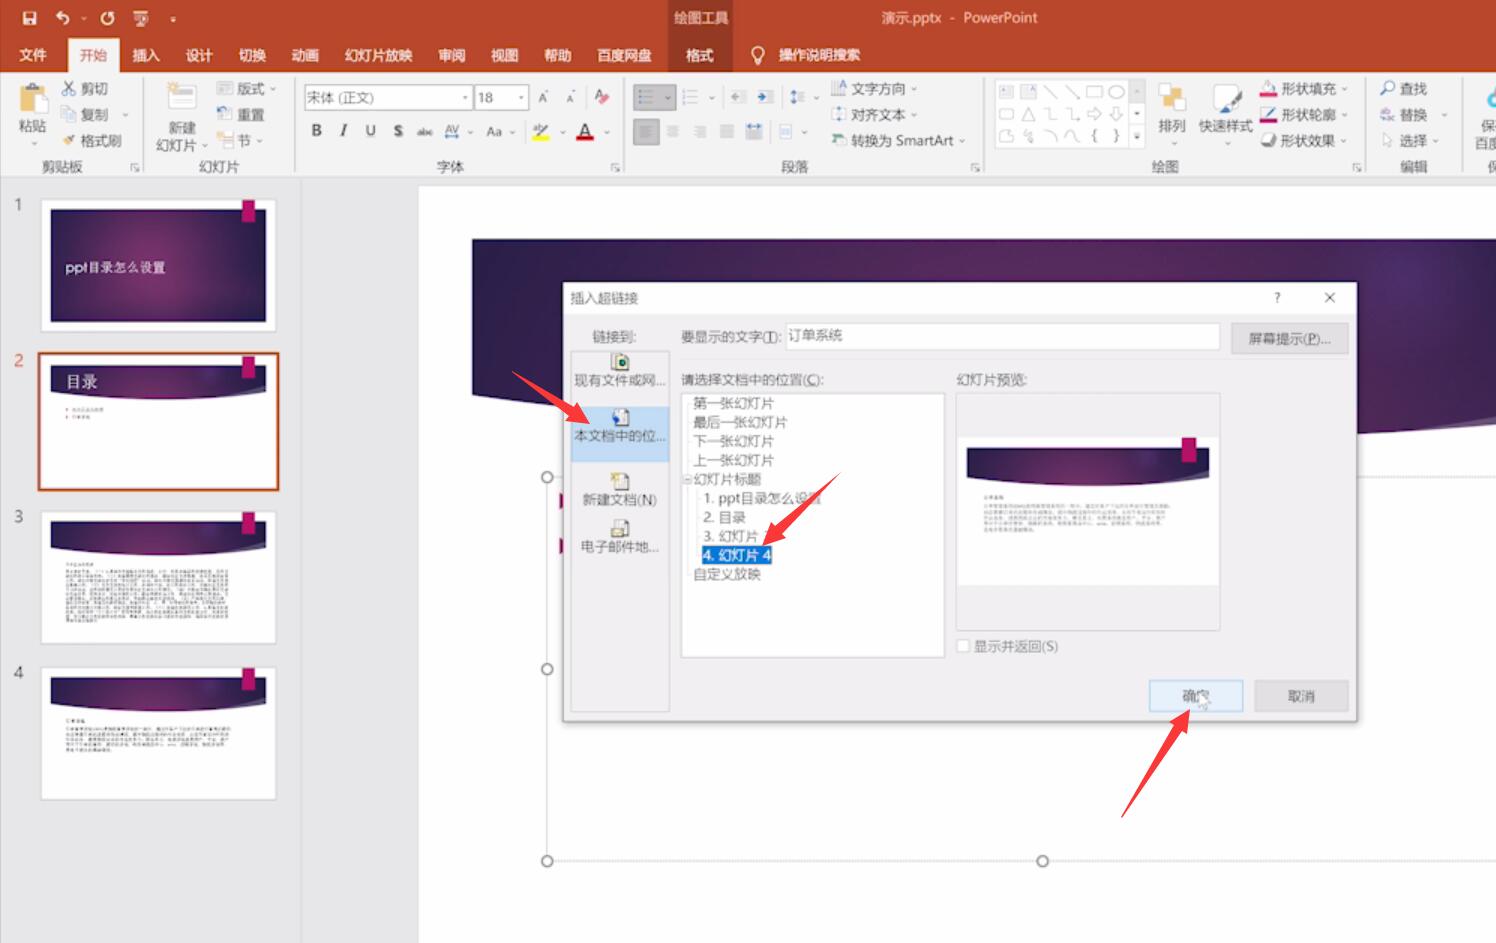This screenshot has height=943, width=1496.
Task: Collapse the 幻灯片标题 tree node
Action: 687,479
